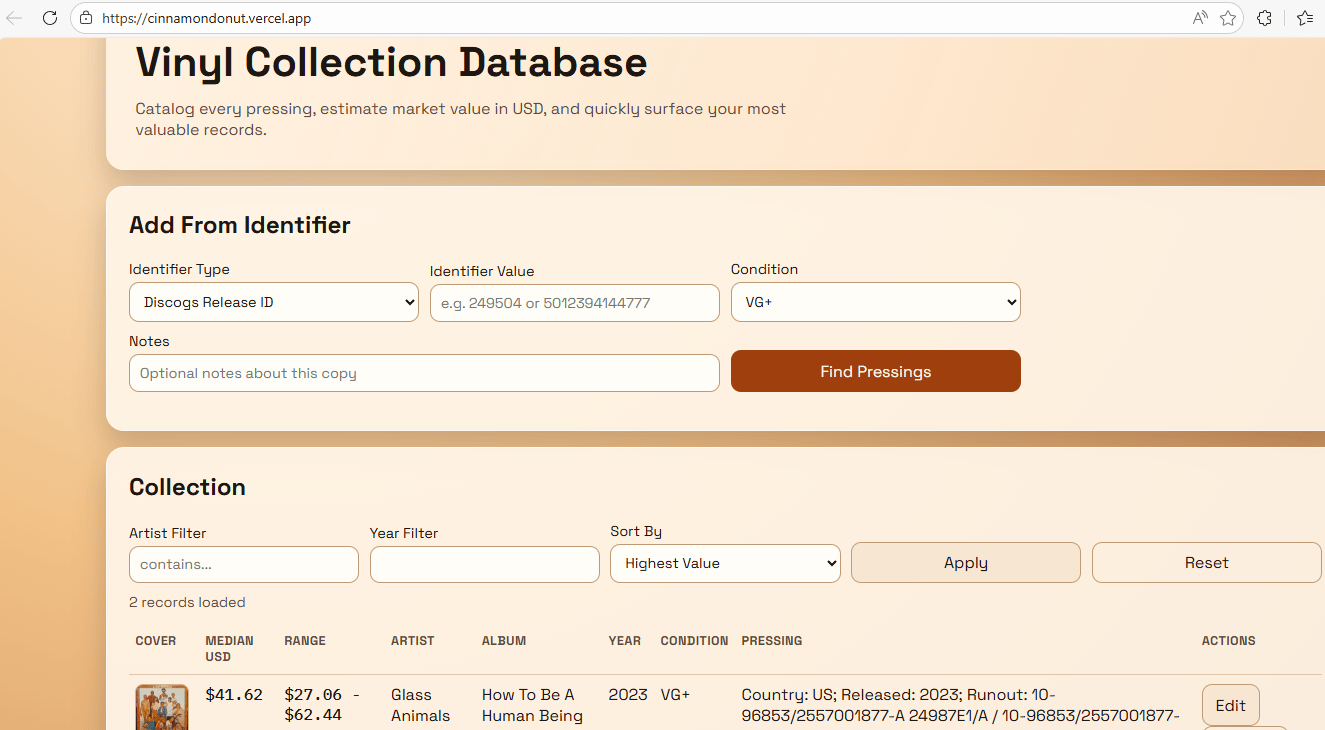The image size is (1325, 730).
Task: Click the 'Catalog every pressing' description text
Action: [461, 119]
